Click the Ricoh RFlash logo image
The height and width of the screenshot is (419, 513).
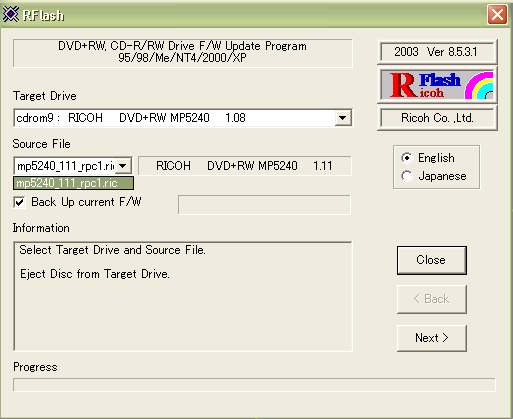tap(437, 85)
